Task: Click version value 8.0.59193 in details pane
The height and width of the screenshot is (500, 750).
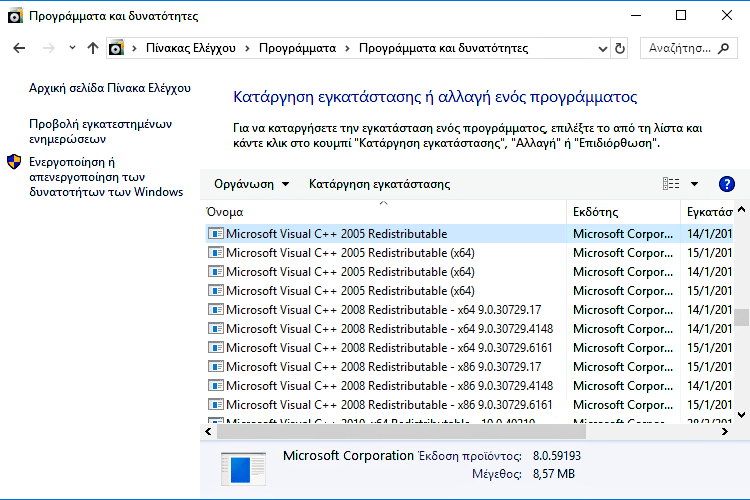Action: [x=557, y=456]
